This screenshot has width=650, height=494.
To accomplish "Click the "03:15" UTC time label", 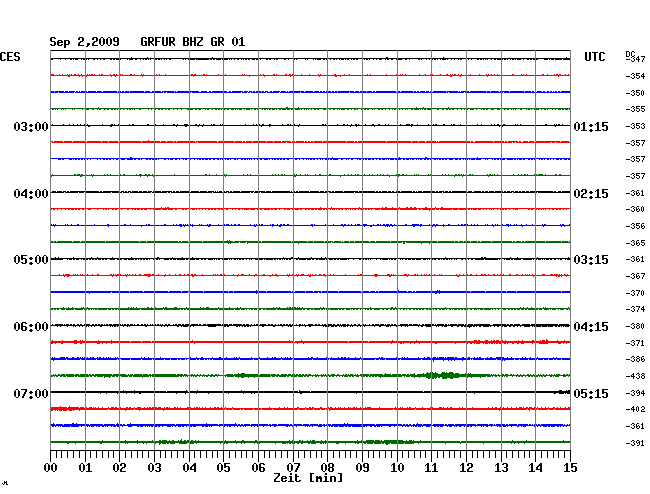I will pyautogui.click(x=591, y=260).
